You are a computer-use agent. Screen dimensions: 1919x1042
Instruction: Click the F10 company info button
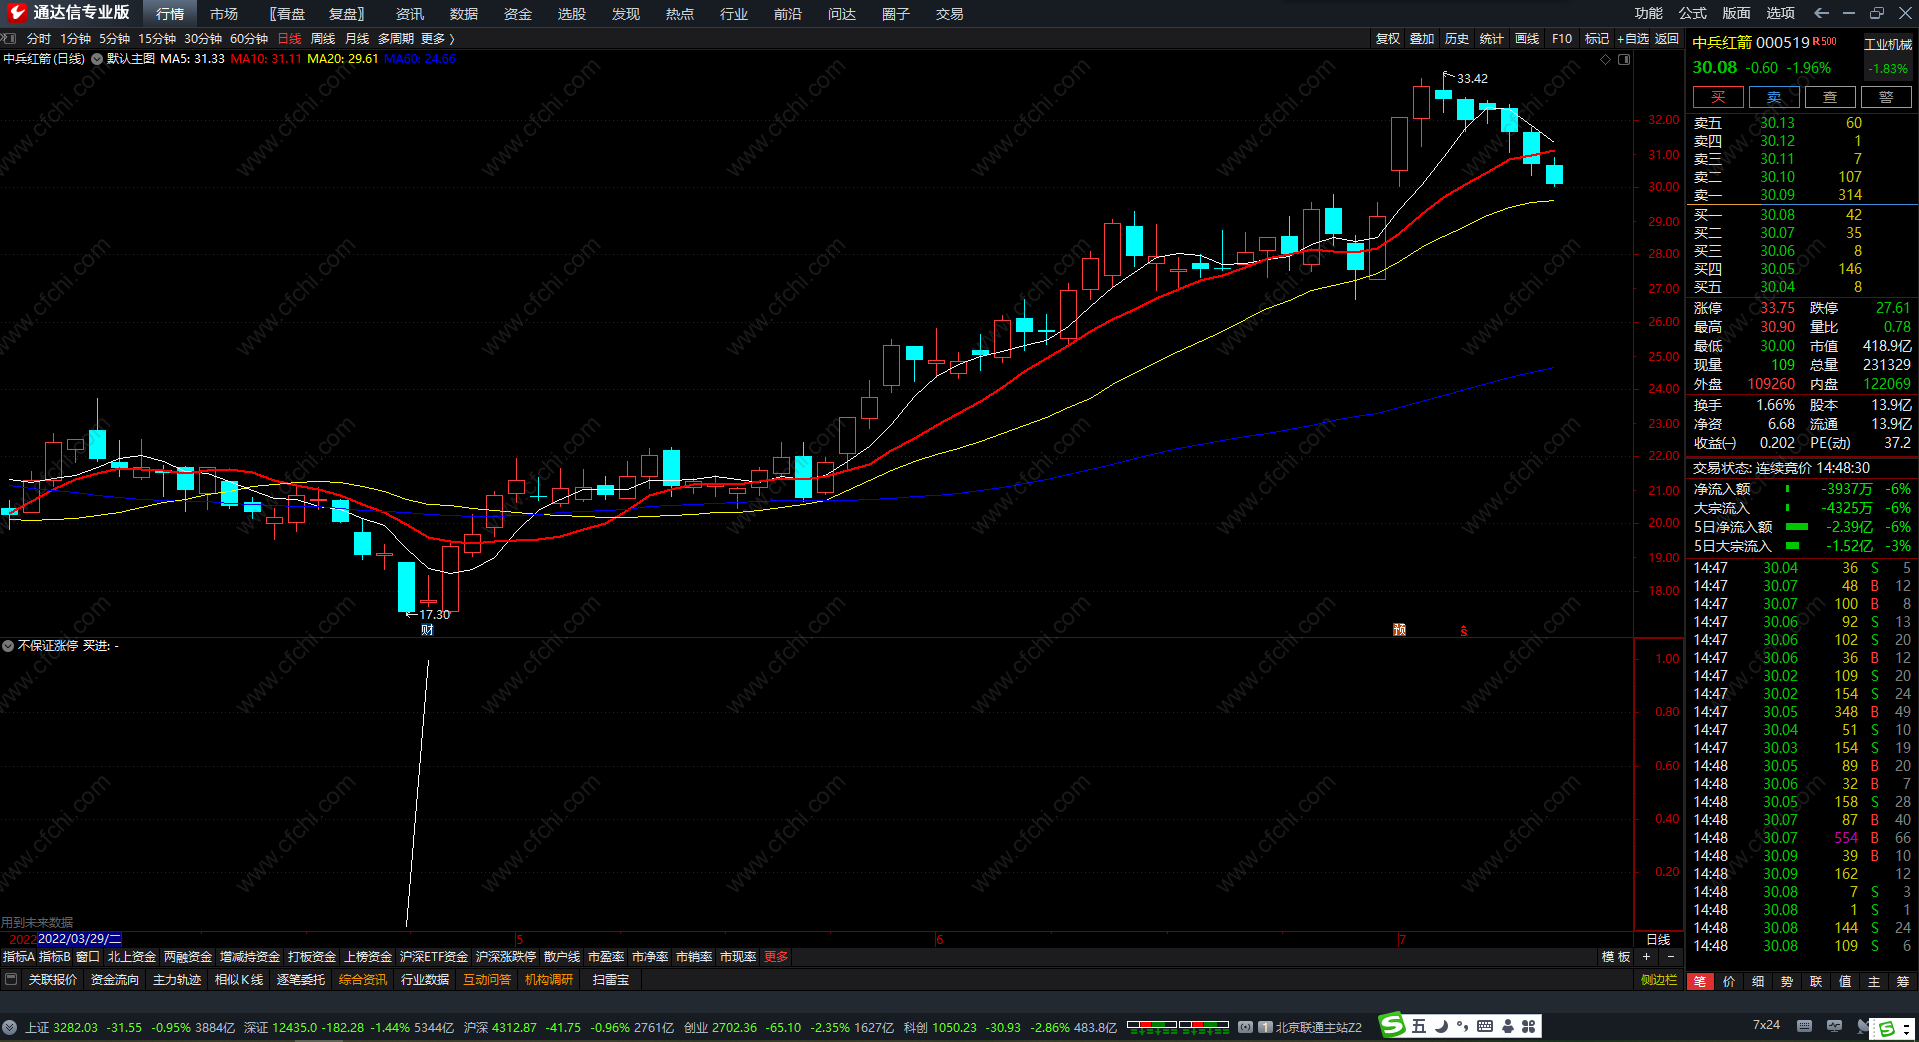(x=1562, y=39)
